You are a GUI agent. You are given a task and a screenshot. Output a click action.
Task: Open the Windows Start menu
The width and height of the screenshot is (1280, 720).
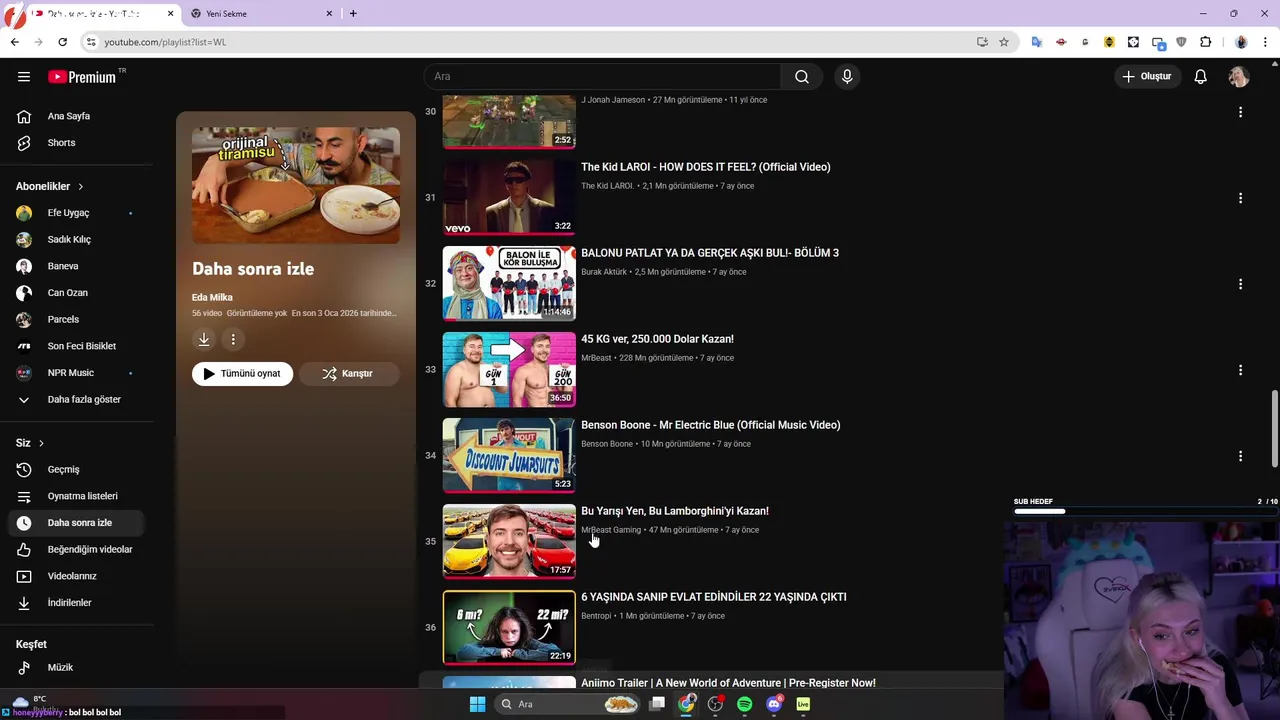(x=477, y=704)
